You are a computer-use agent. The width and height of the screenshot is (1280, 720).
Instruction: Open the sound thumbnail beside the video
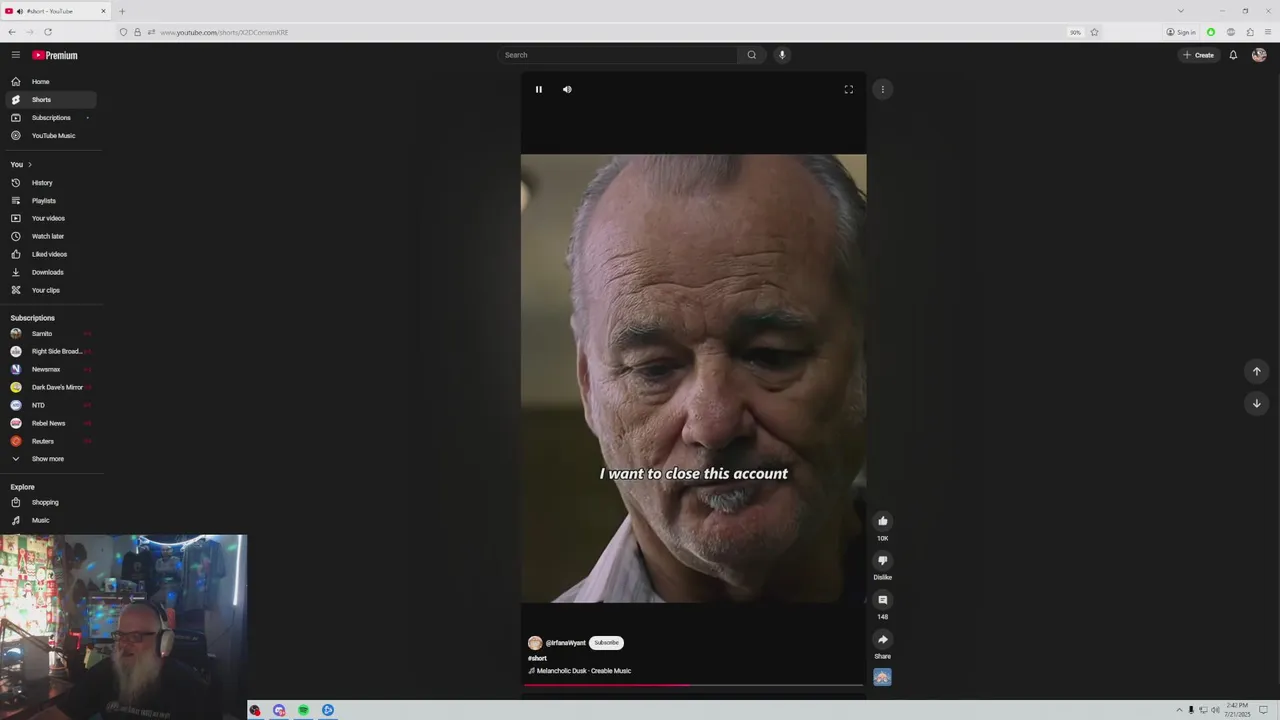coord(882,677)
